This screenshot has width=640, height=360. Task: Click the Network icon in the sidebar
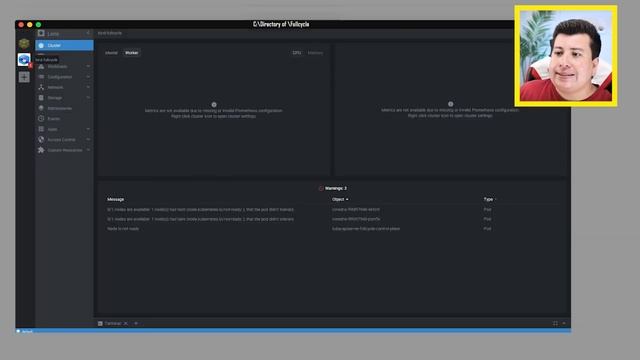click(x=41, y=87)
